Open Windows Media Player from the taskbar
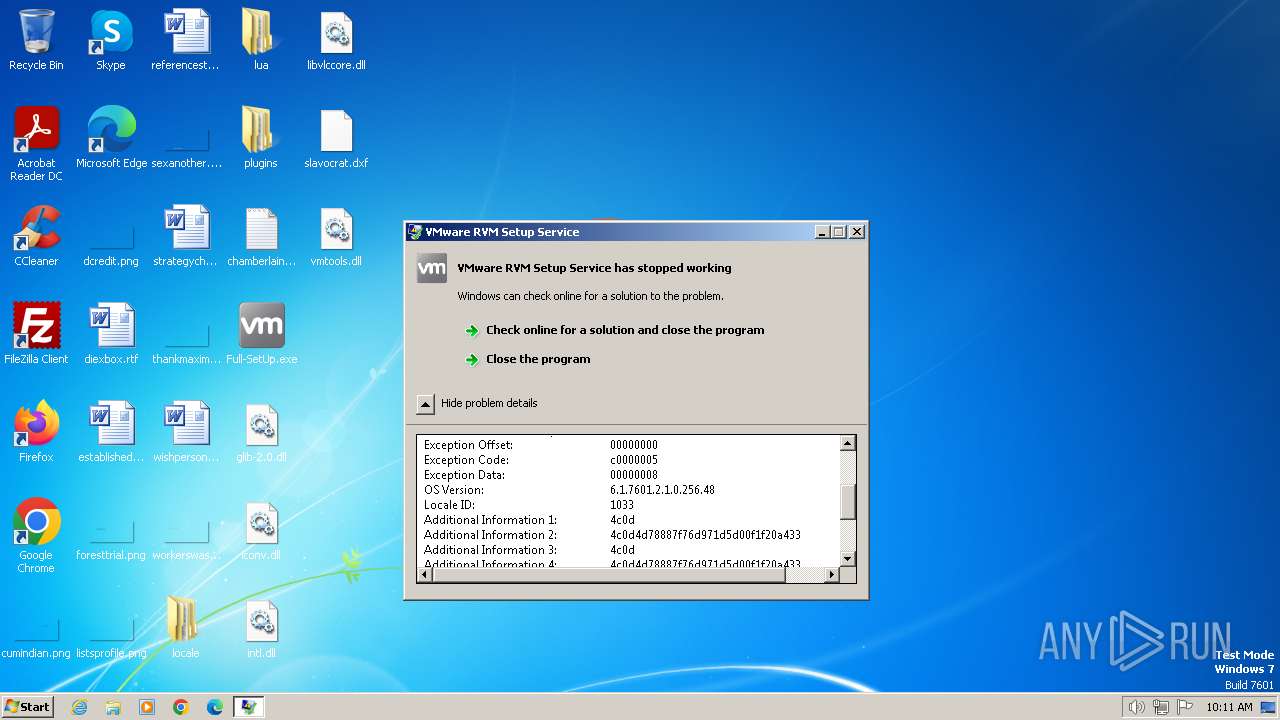Image resolution: width=1280 pixels, height=720 pixels. click(x=147, y=707)
